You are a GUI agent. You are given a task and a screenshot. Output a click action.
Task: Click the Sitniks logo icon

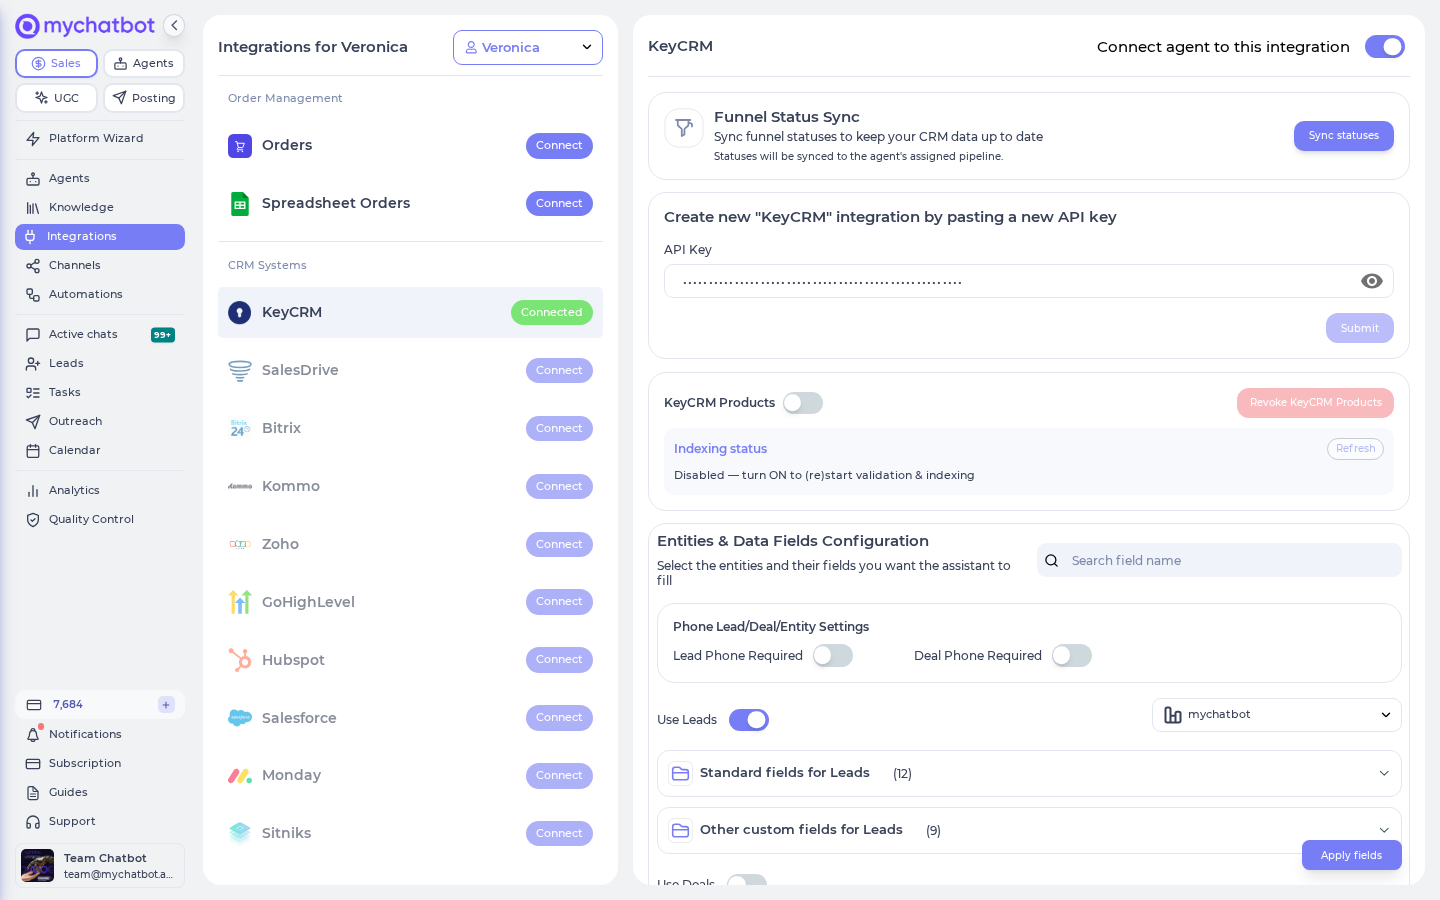[240, 833]
